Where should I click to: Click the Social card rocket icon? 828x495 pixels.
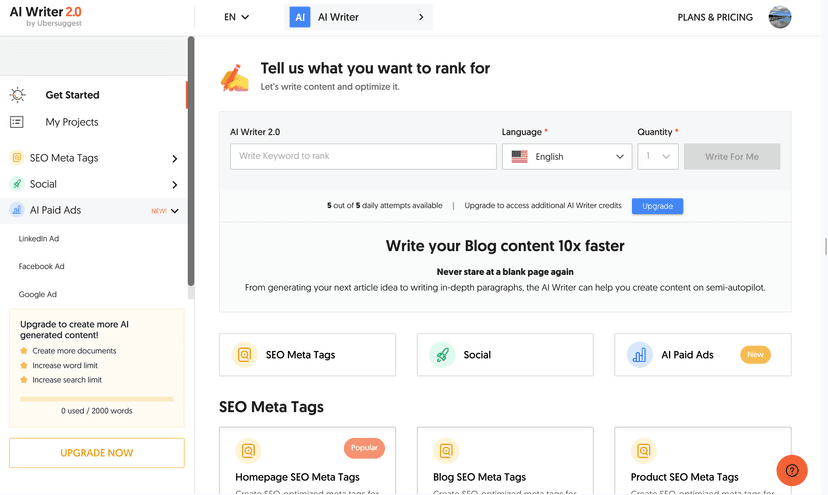[442, 354]
